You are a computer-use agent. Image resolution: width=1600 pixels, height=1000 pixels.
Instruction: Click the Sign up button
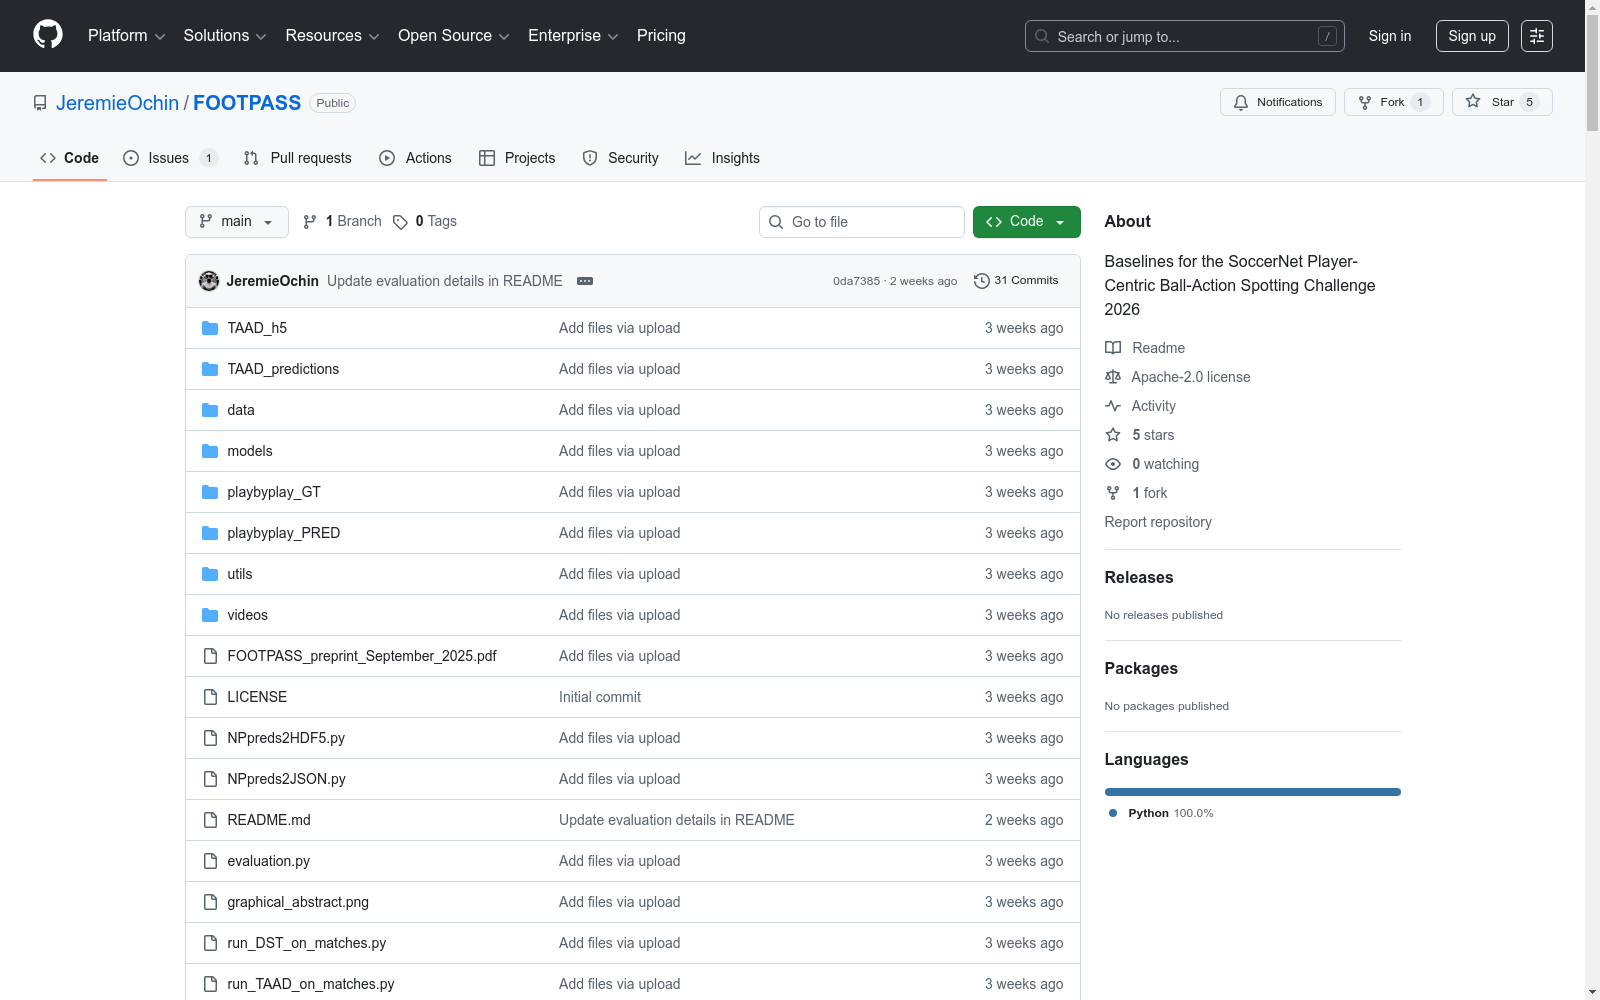[1472, 36]
